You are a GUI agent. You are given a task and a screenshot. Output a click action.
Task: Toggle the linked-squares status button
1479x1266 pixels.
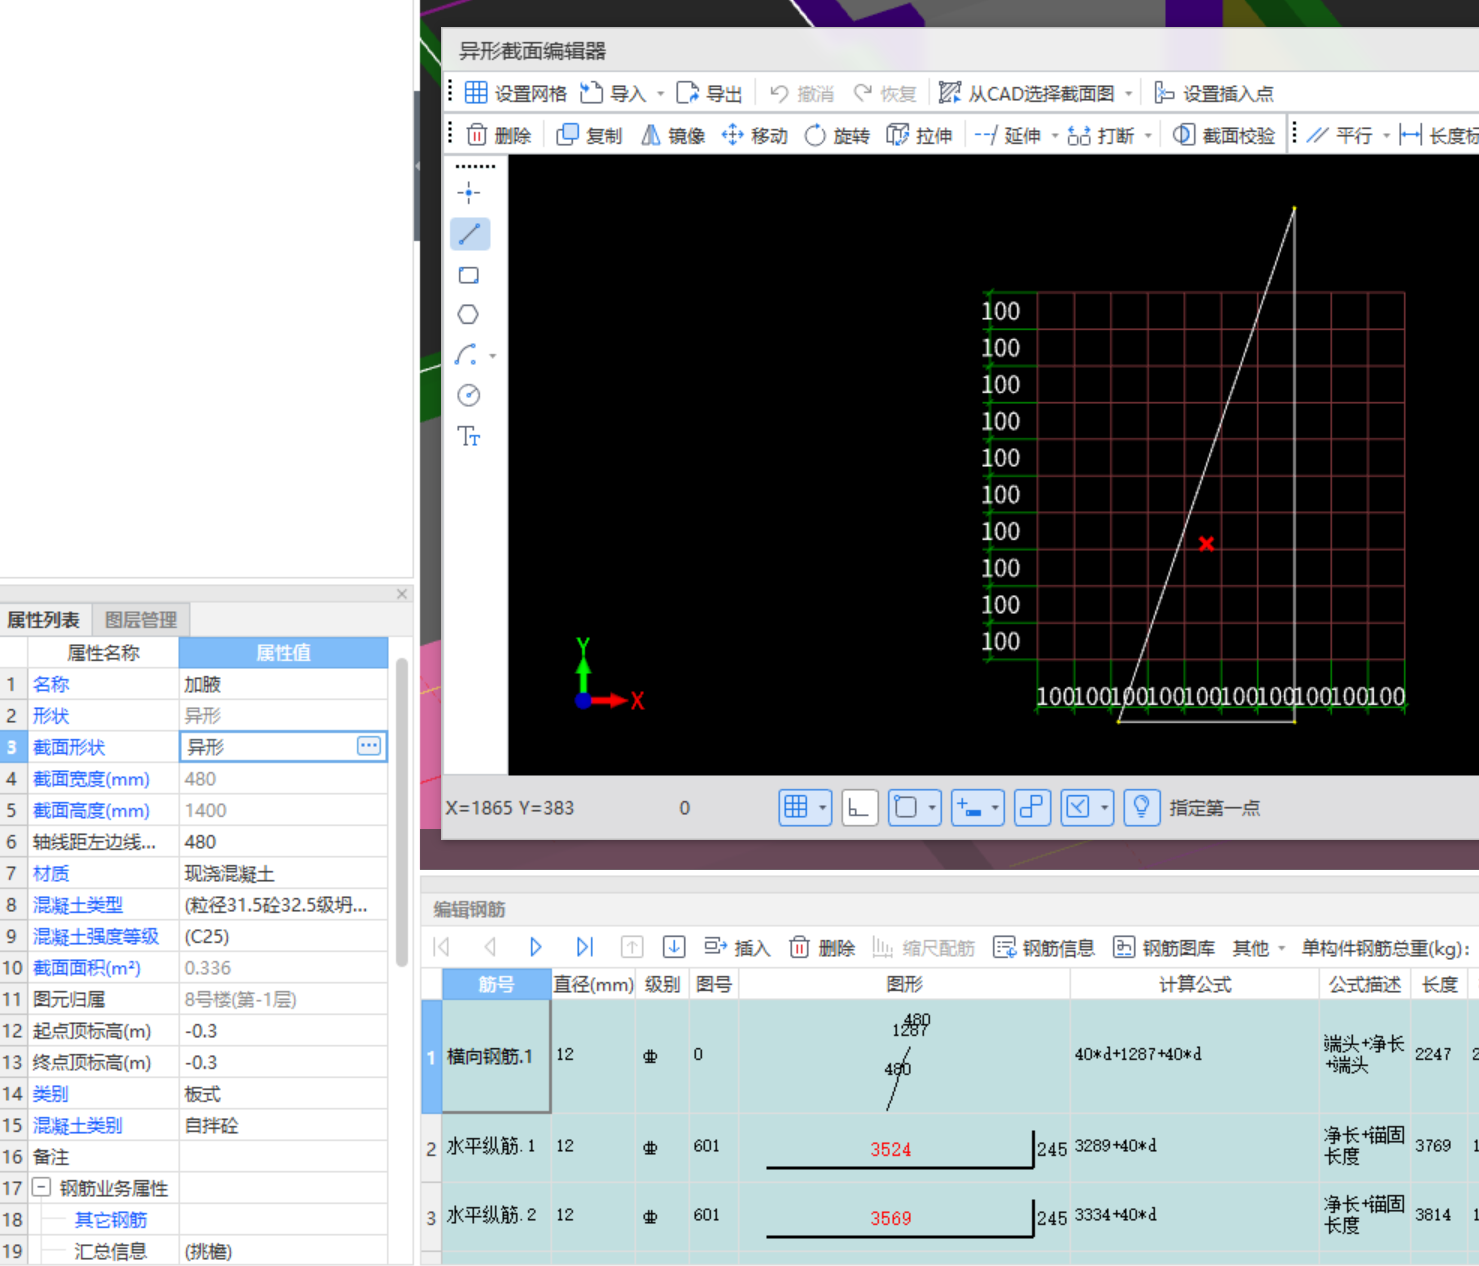(1032, 807)
